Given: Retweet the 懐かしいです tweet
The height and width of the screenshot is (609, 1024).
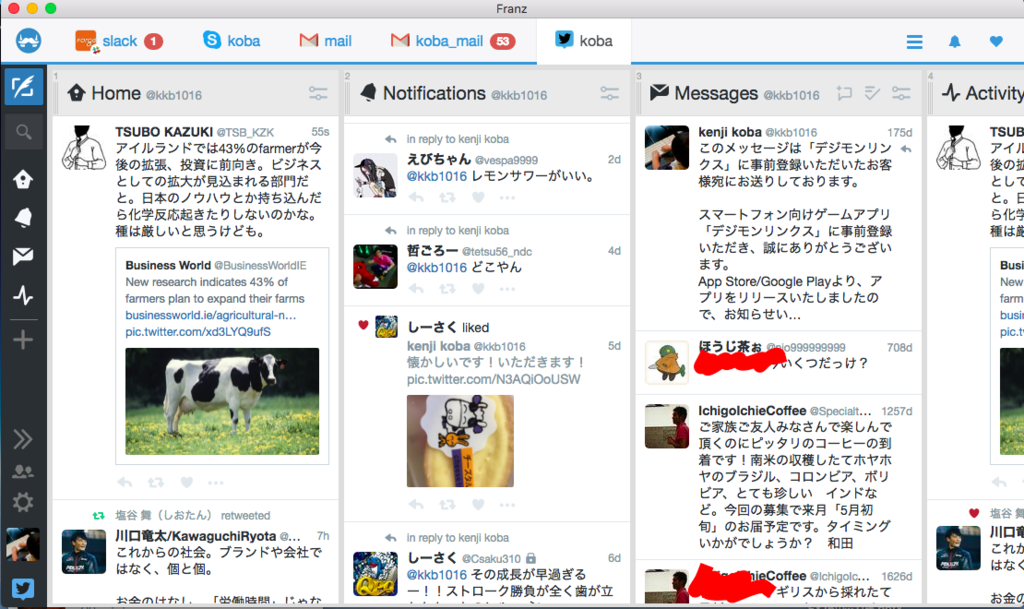Looking at the screenshot, I should (x=447, y=505).
